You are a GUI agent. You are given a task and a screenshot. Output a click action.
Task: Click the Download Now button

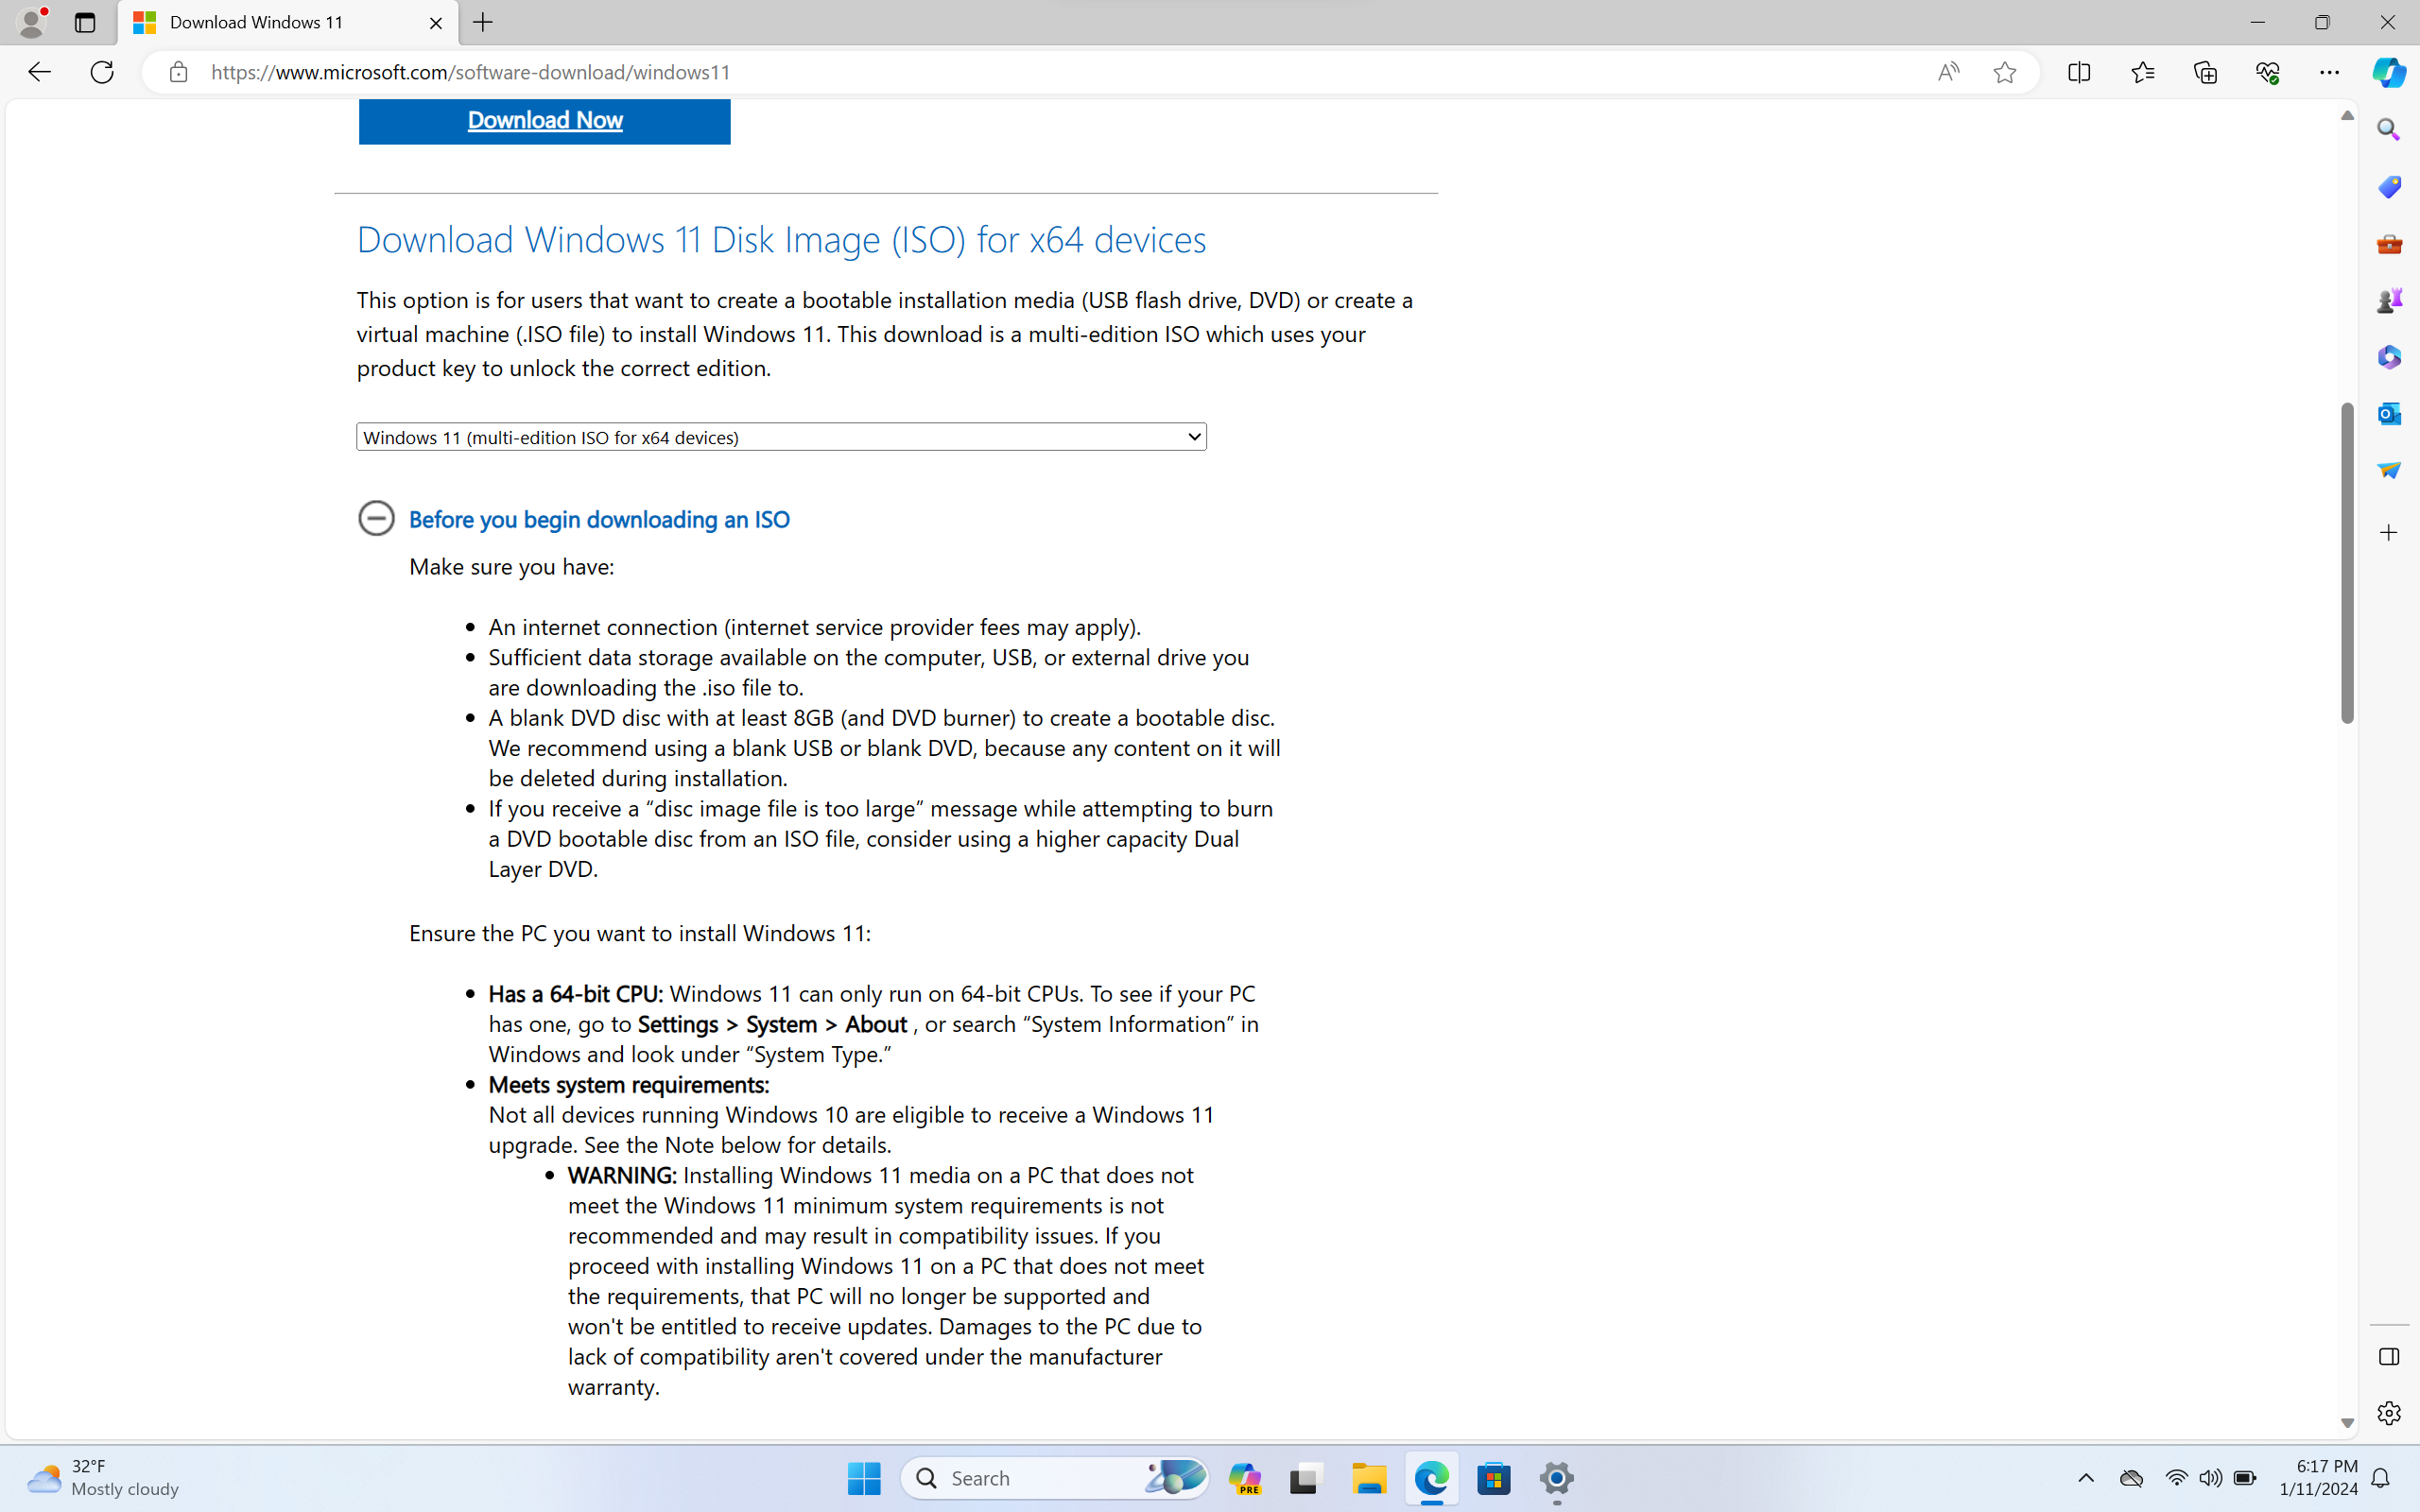point(544,121)
